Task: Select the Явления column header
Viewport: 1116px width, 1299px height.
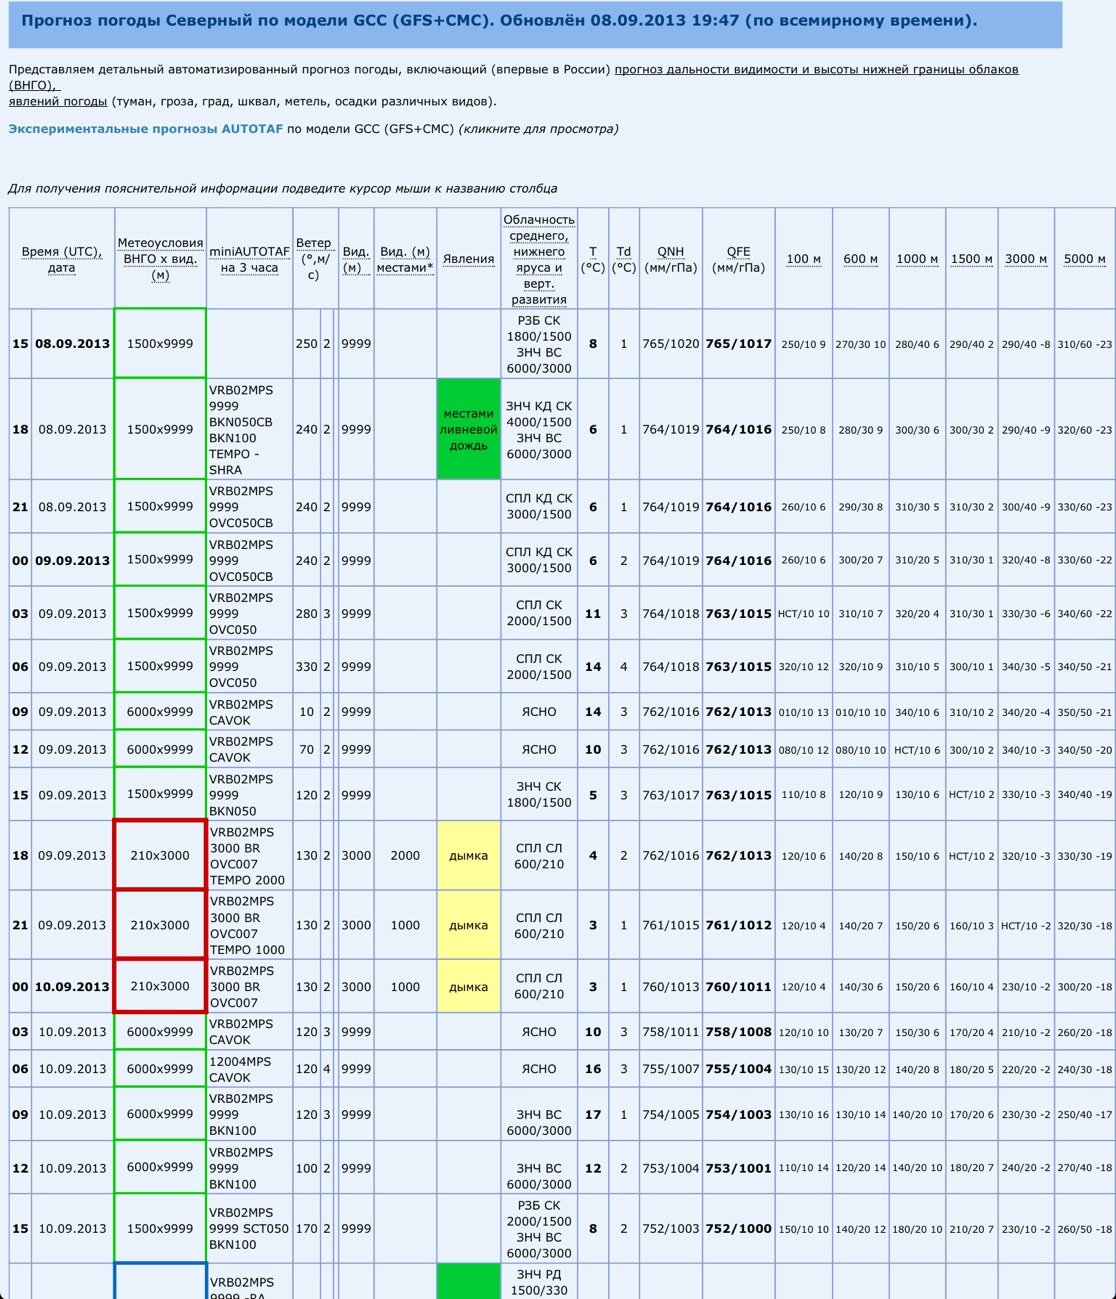Action: (x=468, y=259)
